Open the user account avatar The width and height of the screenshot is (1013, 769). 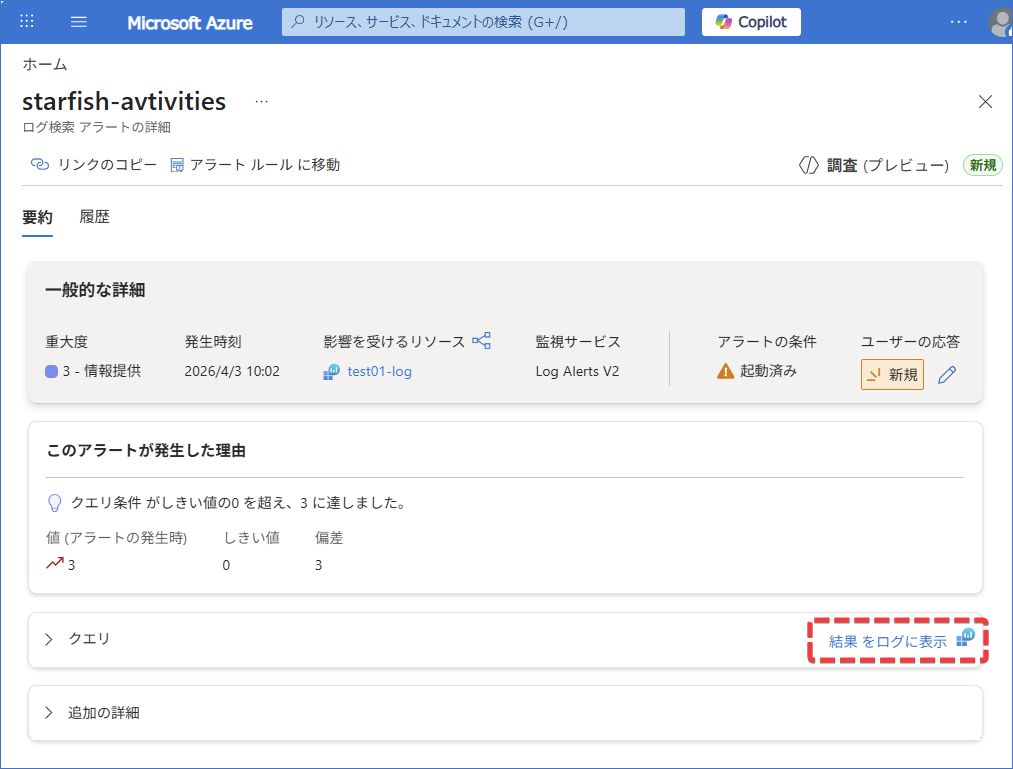point(999,22)
